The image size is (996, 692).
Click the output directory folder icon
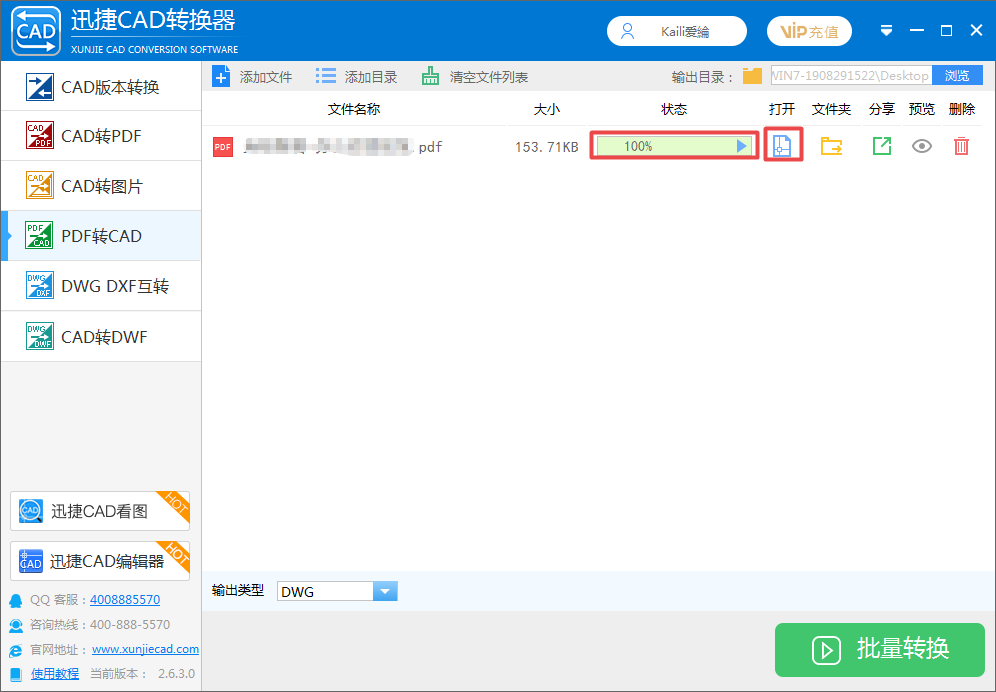(752, 76)
